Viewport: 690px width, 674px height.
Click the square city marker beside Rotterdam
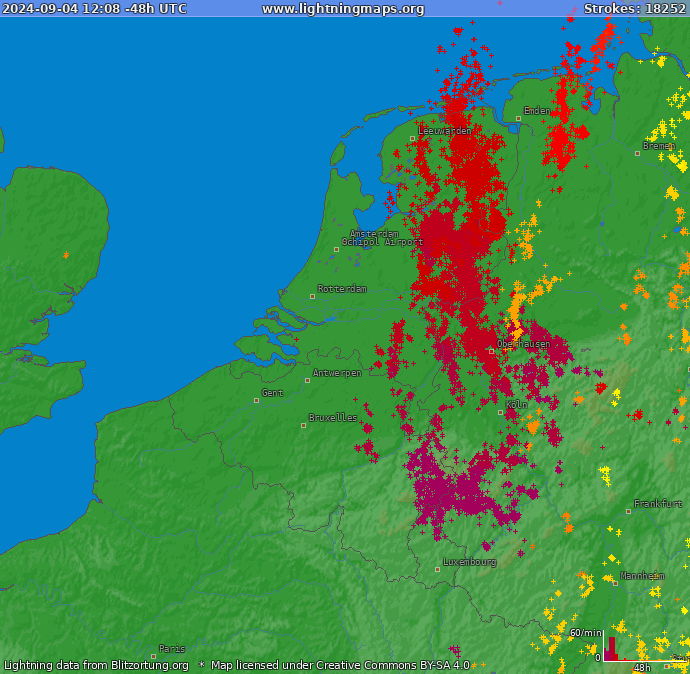pyautogui.click(x=312, y=297)
